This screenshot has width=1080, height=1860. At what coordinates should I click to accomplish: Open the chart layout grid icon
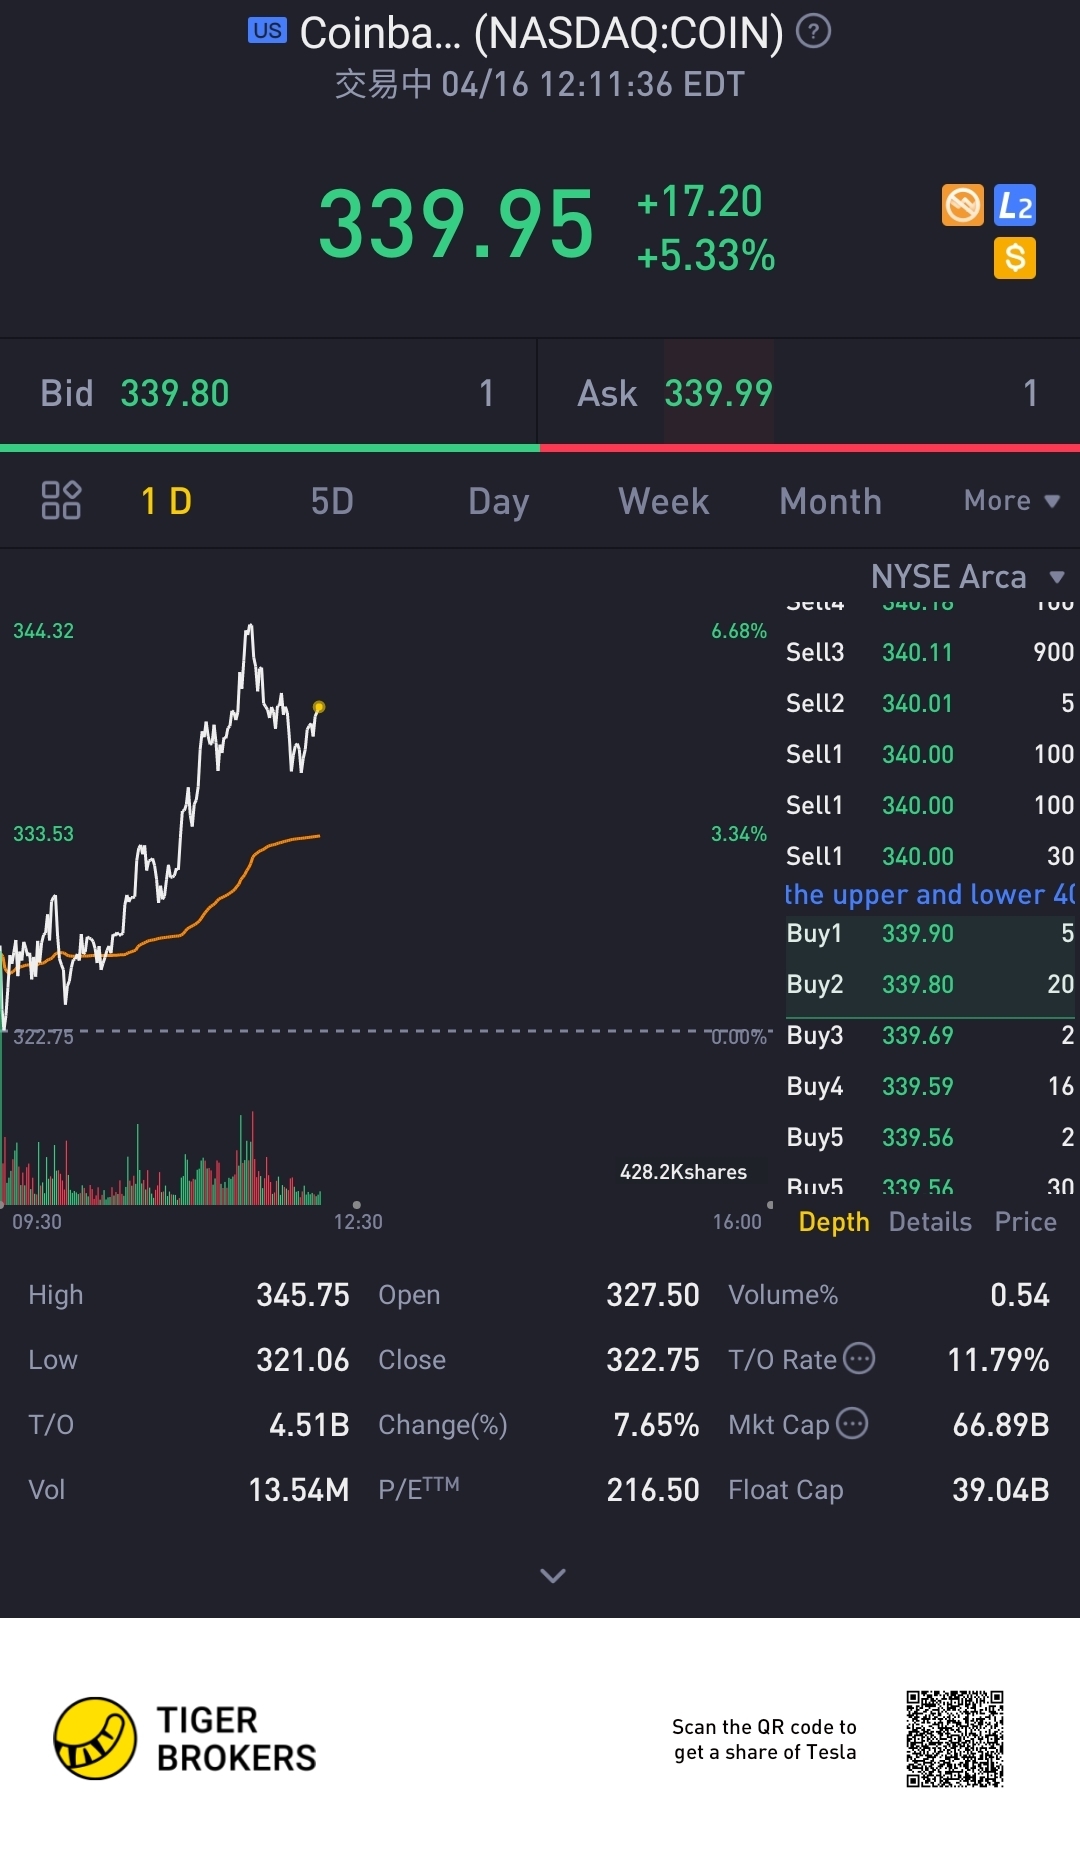pyautogui.click(x=61, y=500)
